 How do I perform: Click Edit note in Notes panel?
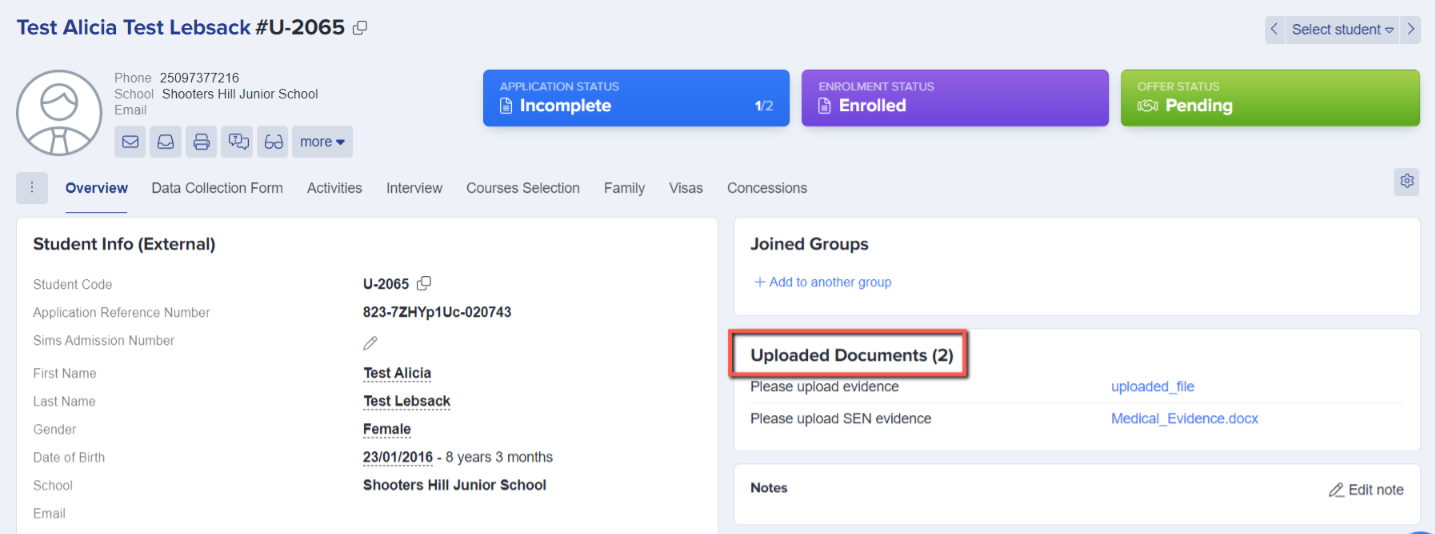(1366, 490)
